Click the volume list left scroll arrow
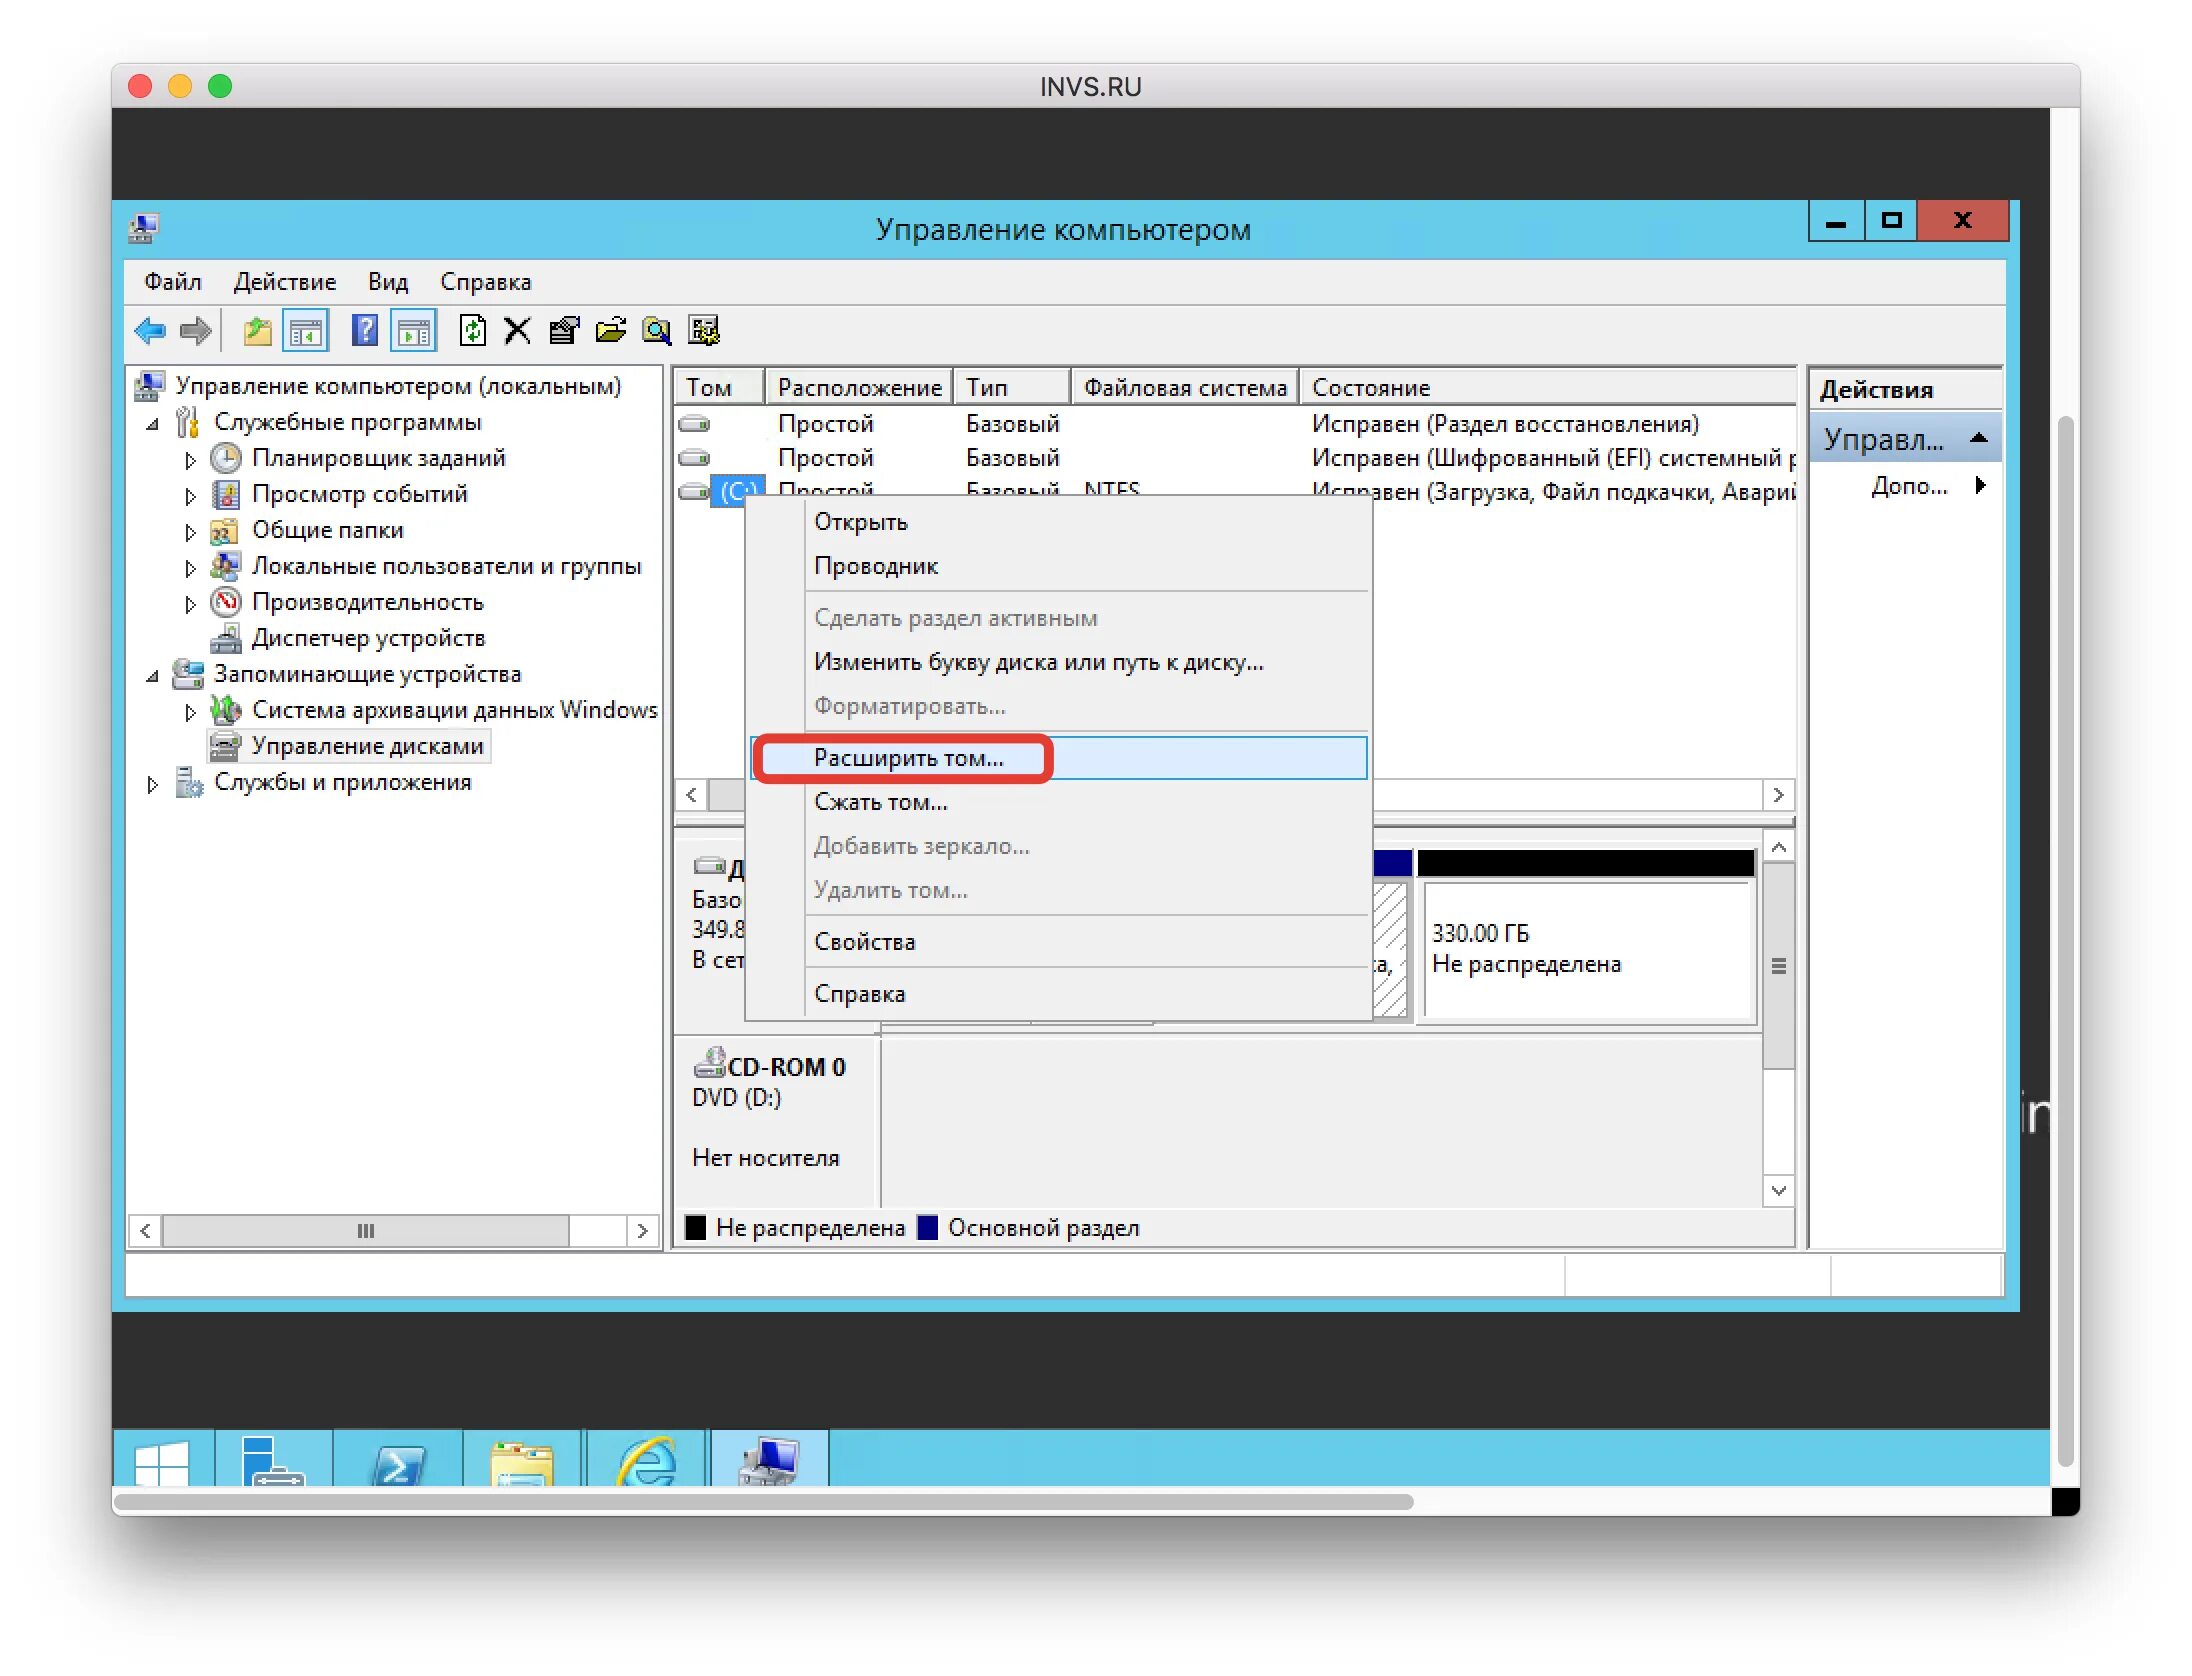 click(x=692, y=795)
